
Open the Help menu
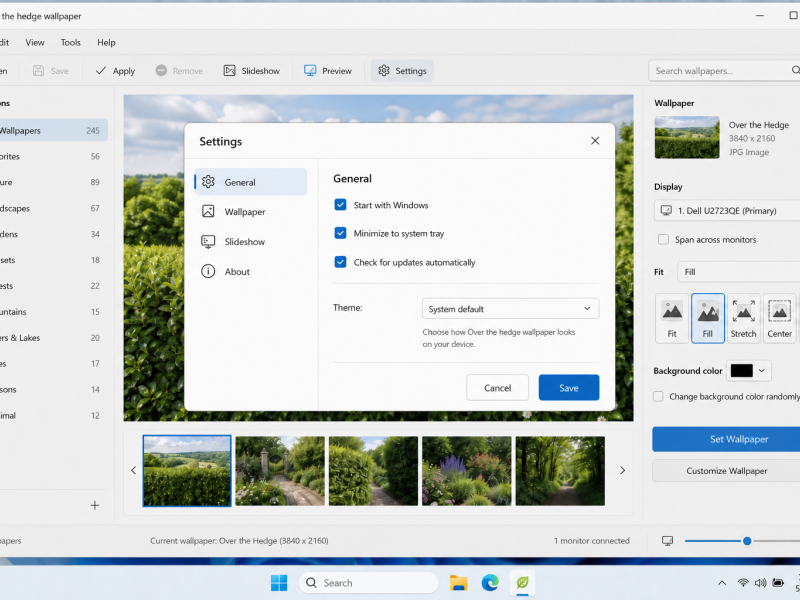coord(106,42)
